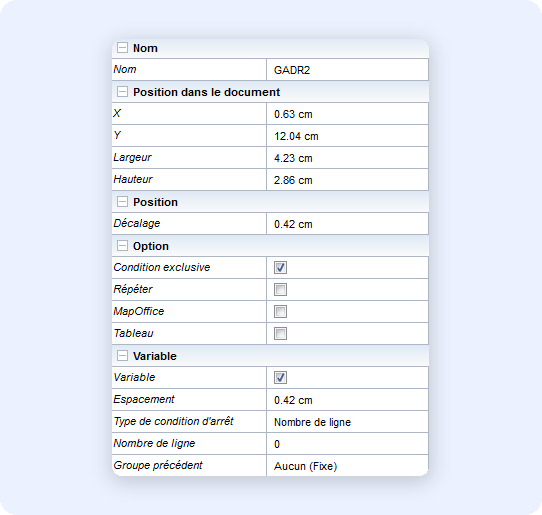Click the bold Nom section header
The height and width of the screenshot is (515, 542).
145,48
